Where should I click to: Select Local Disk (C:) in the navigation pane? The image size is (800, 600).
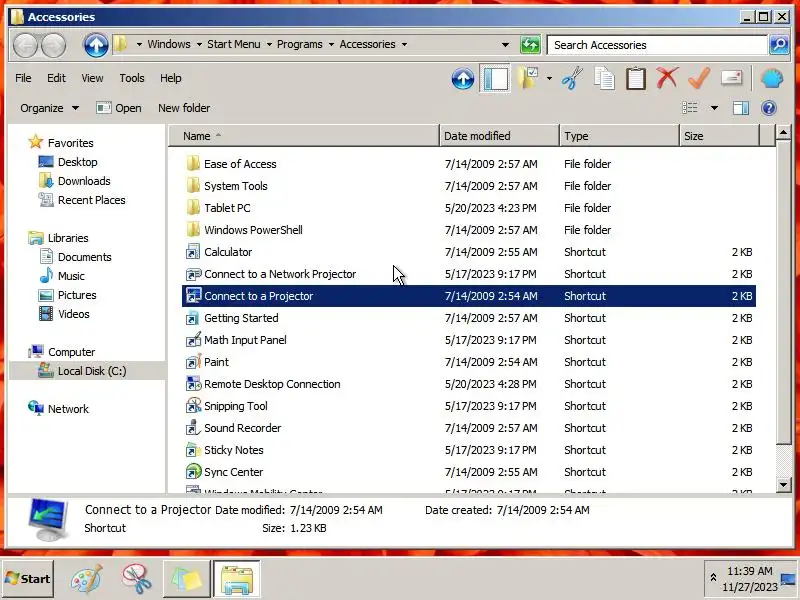[92, 371]
